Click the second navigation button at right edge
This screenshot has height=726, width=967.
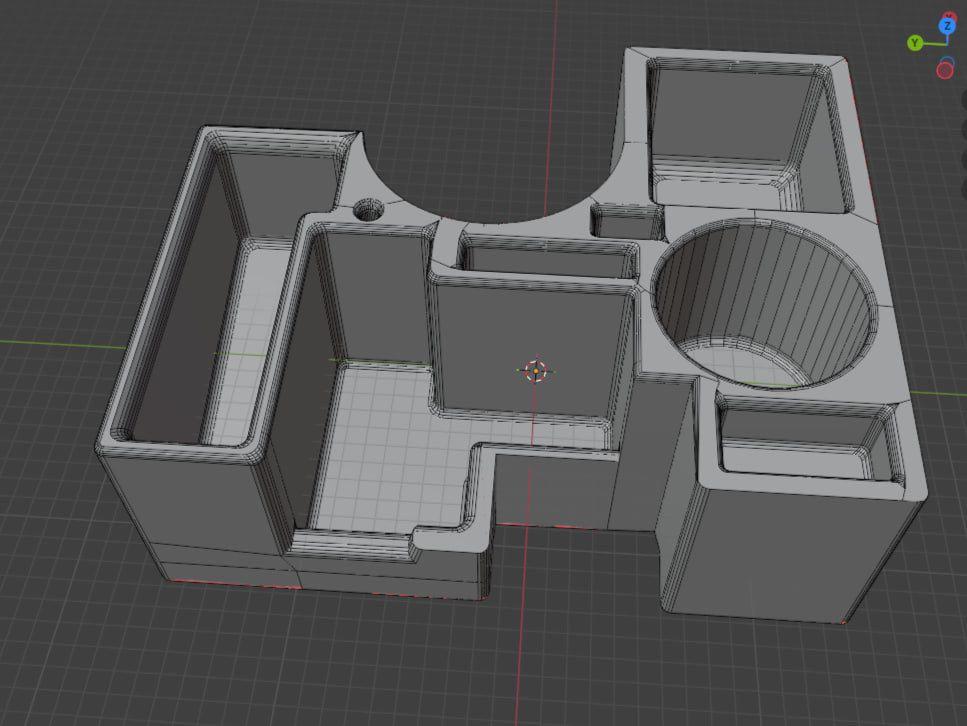(964, 129)
